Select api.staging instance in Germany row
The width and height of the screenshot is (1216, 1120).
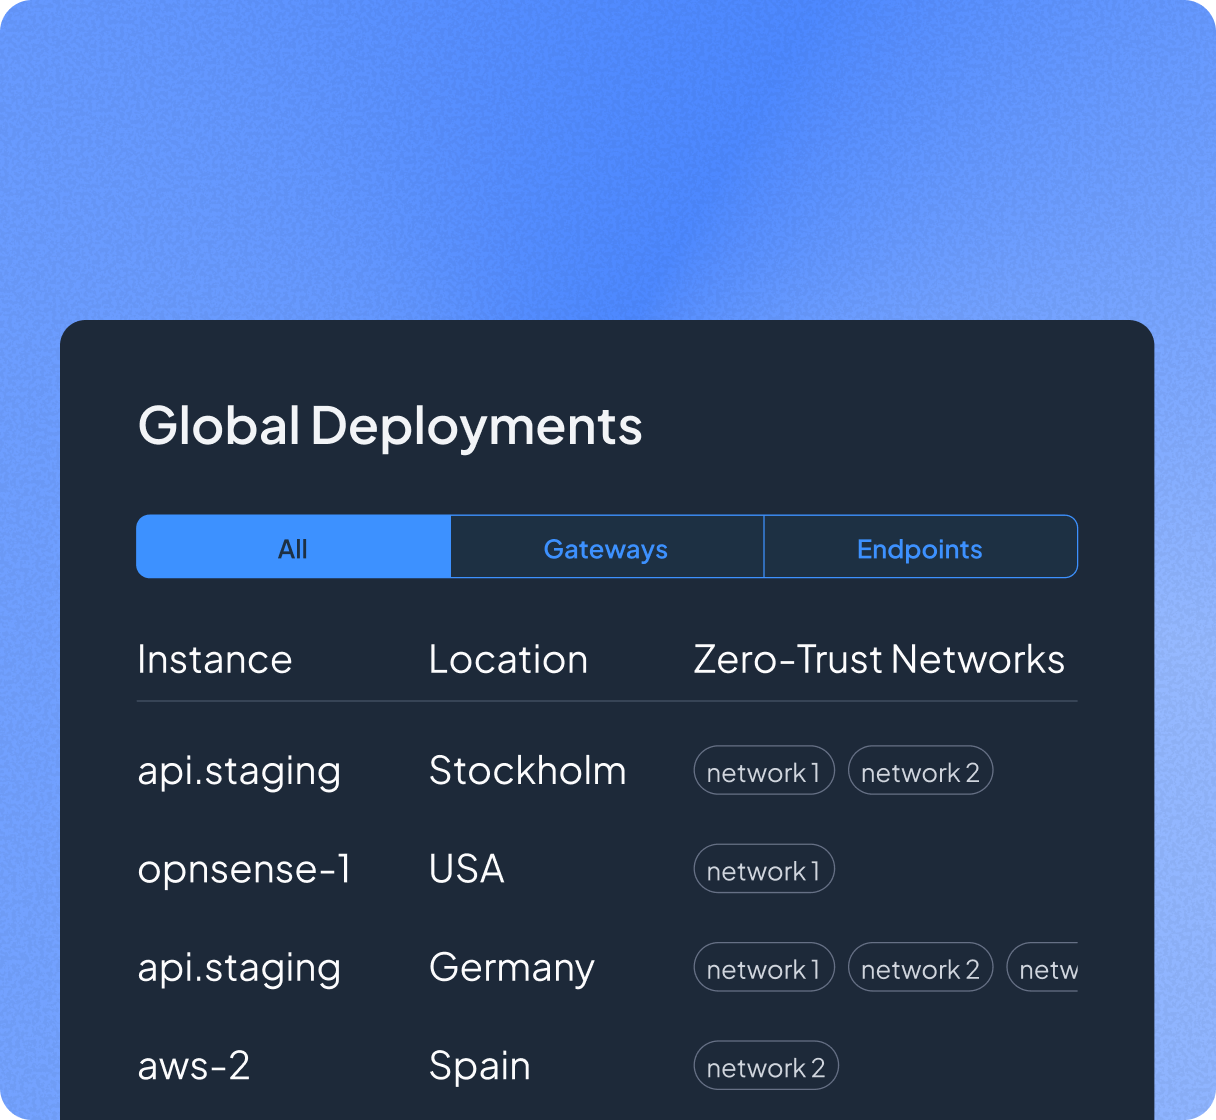[x=239, y=969]
